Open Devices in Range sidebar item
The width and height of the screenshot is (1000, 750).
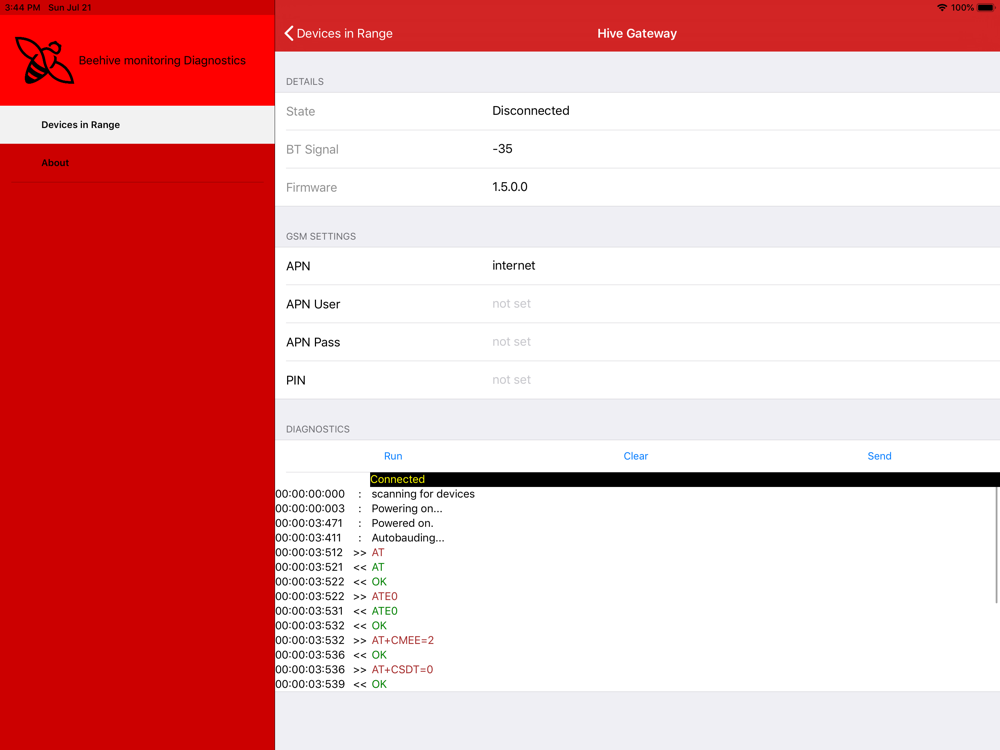(x=80, y=125)
